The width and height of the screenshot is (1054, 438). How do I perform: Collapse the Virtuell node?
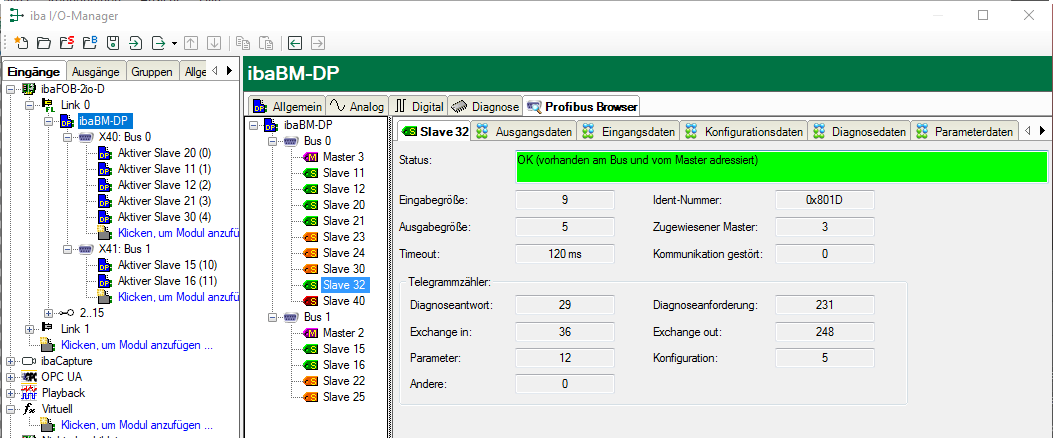[10, 409]
